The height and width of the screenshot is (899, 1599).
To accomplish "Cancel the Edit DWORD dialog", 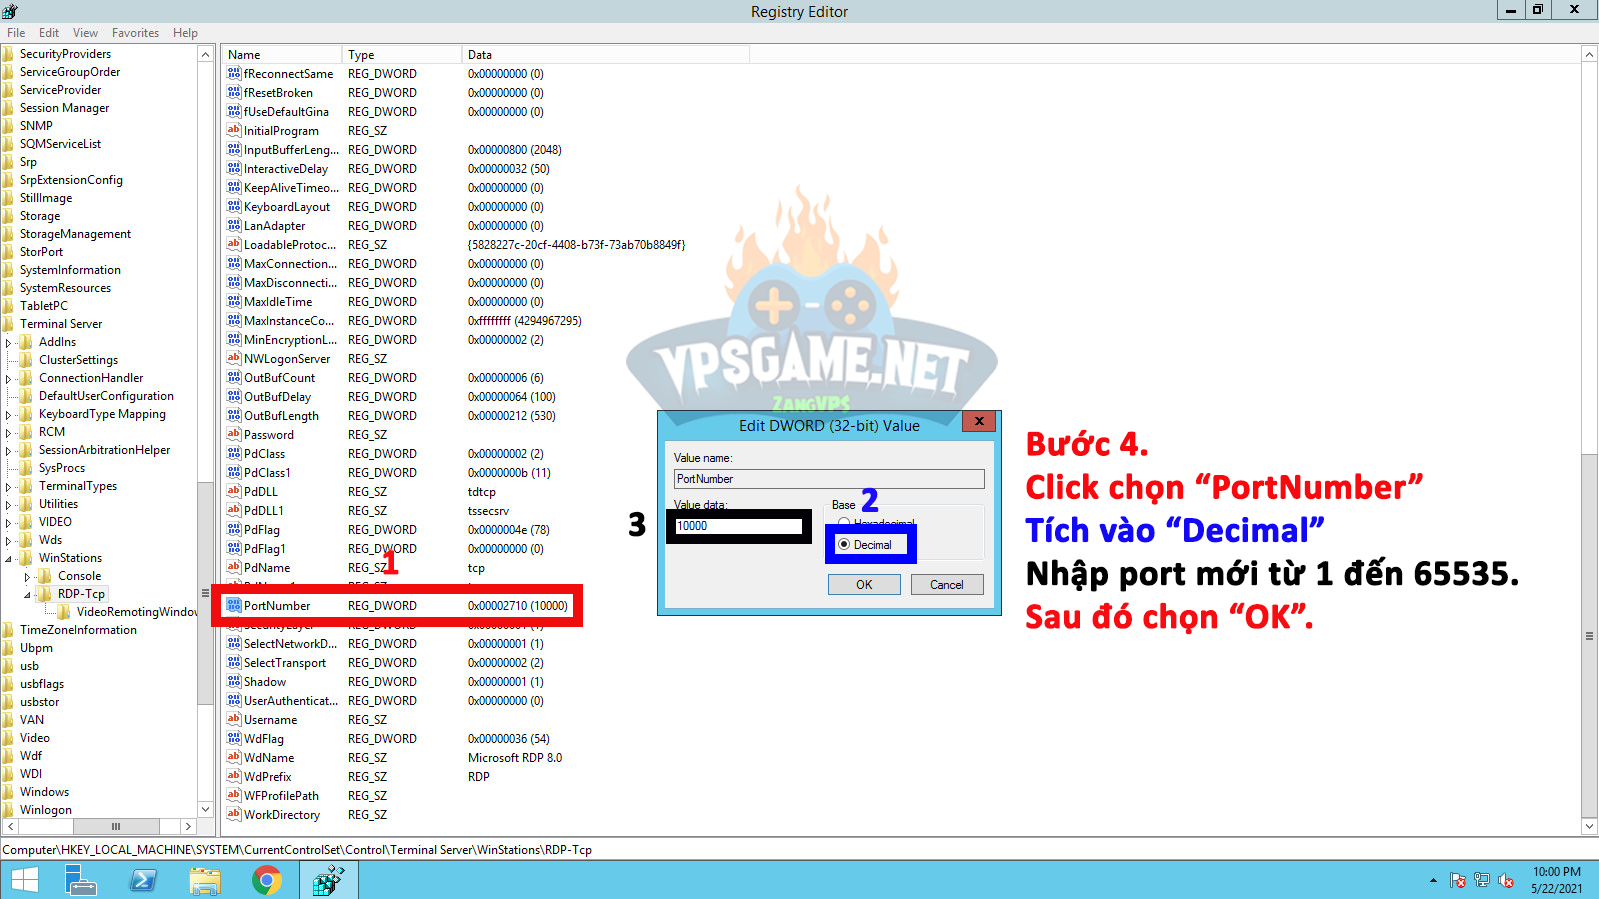I will click(946, 585).
